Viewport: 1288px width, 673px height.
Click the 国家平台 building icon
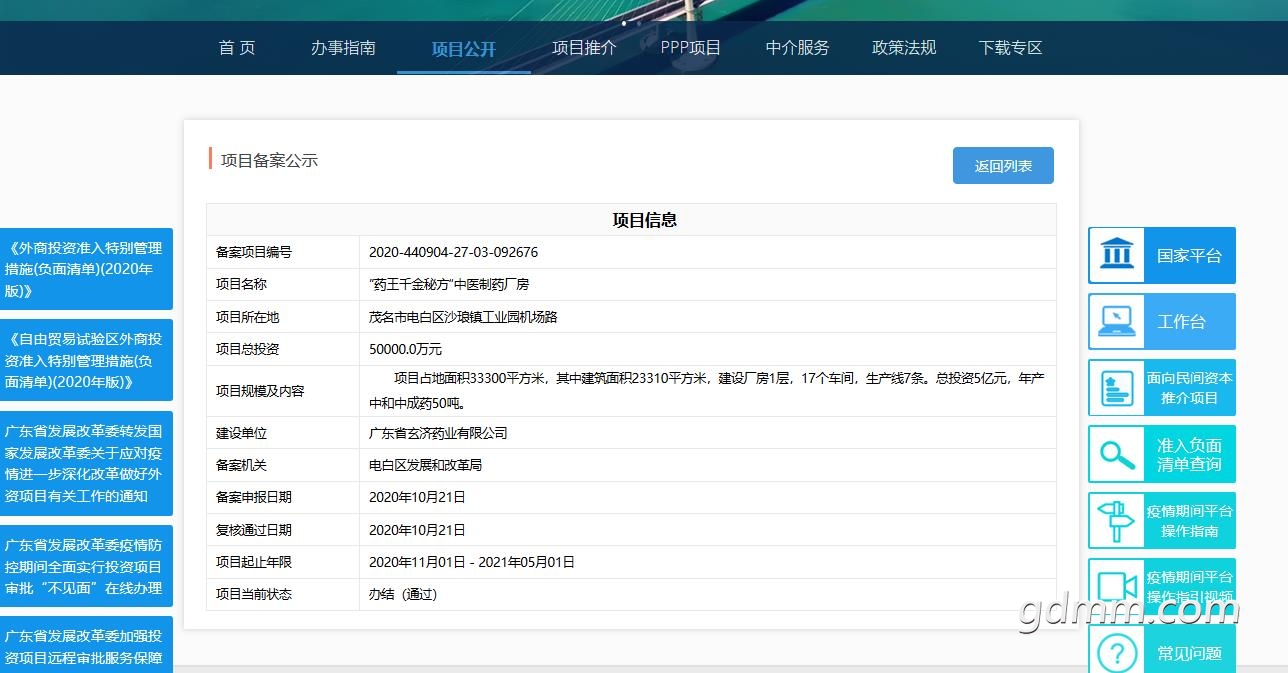[1116, 255]
